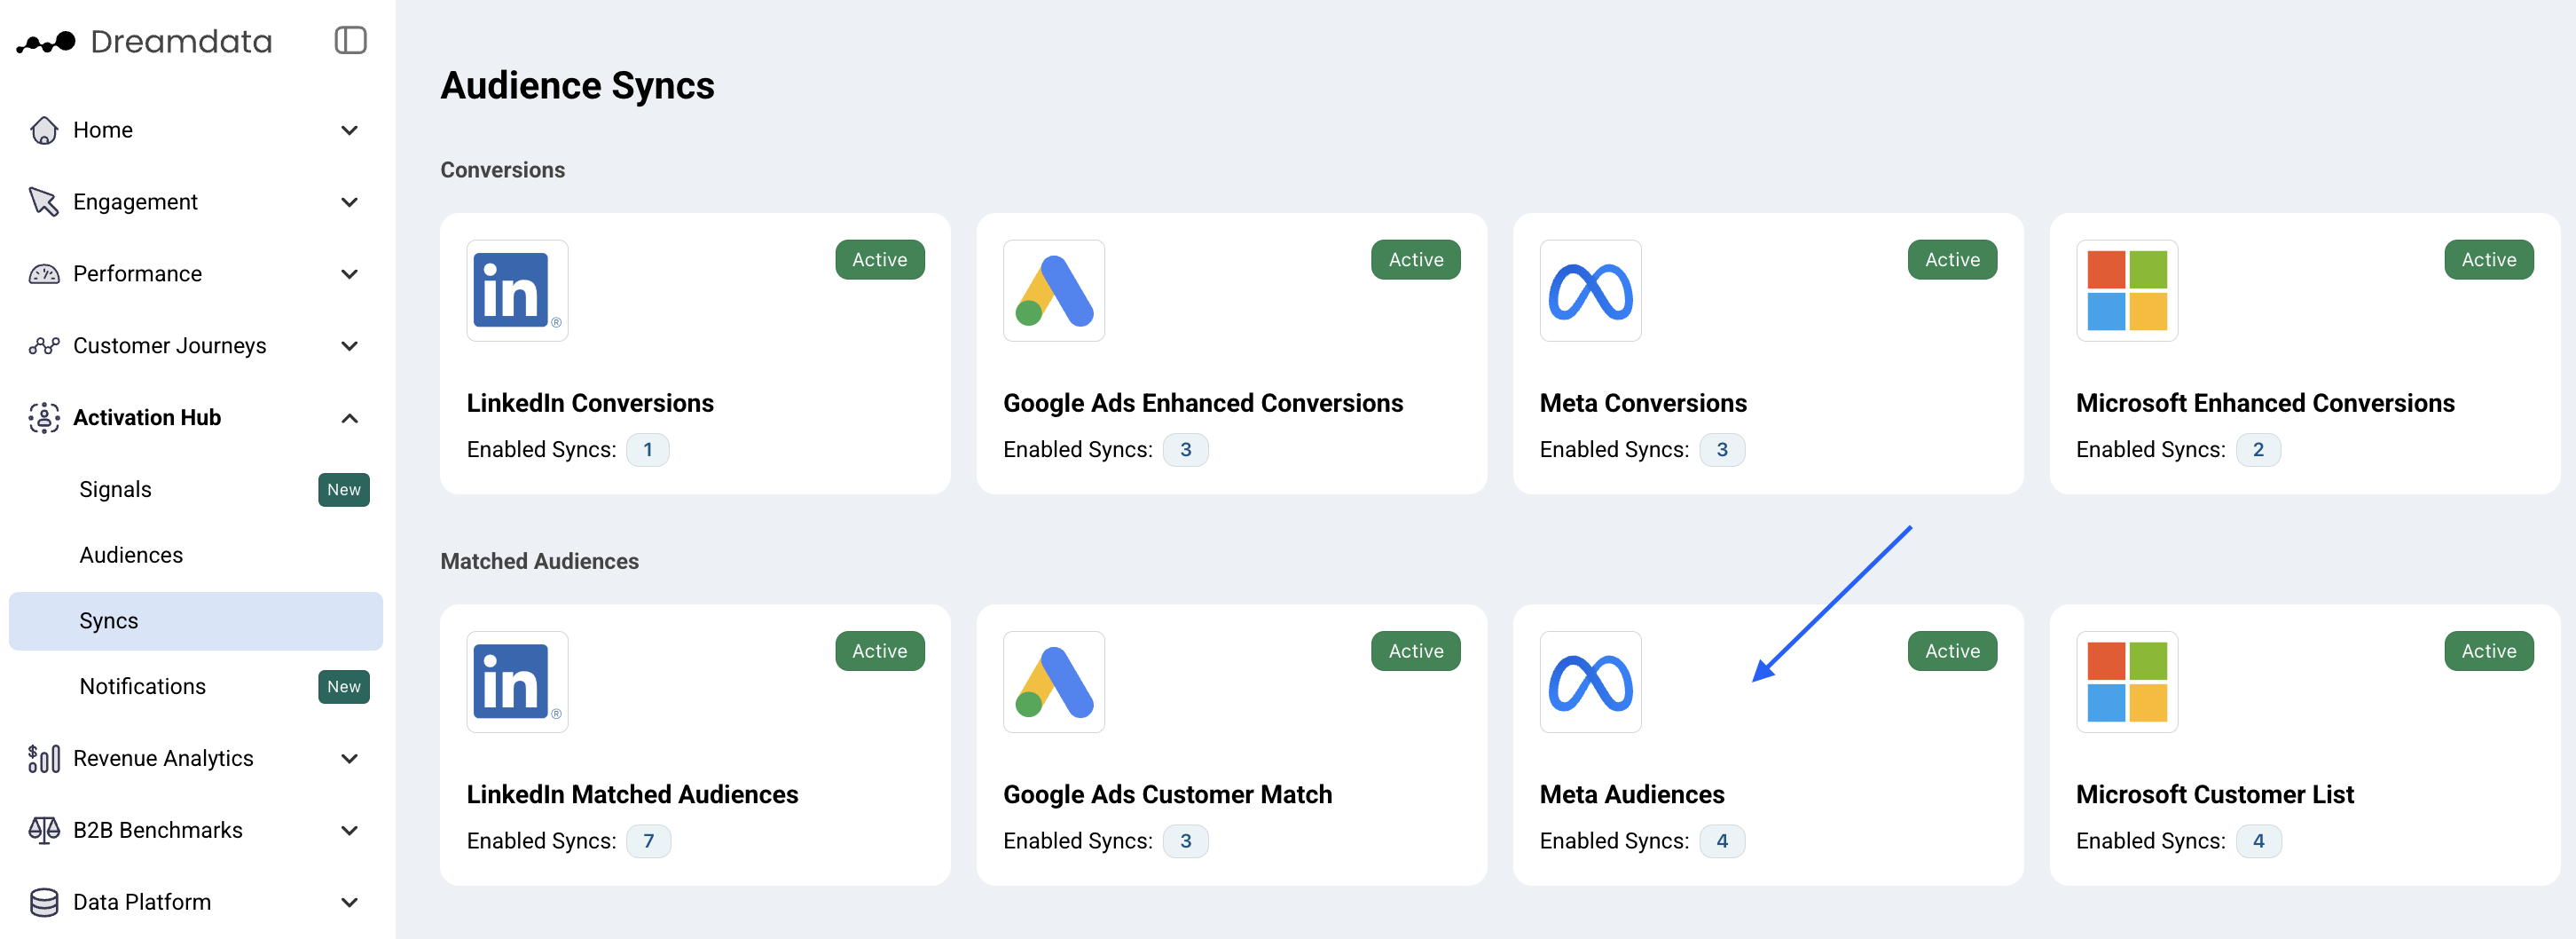The width and height of the screenshot is (2576, 939).
Task: Click the Engagement cursor icon
Action: (x=44, y=202)
